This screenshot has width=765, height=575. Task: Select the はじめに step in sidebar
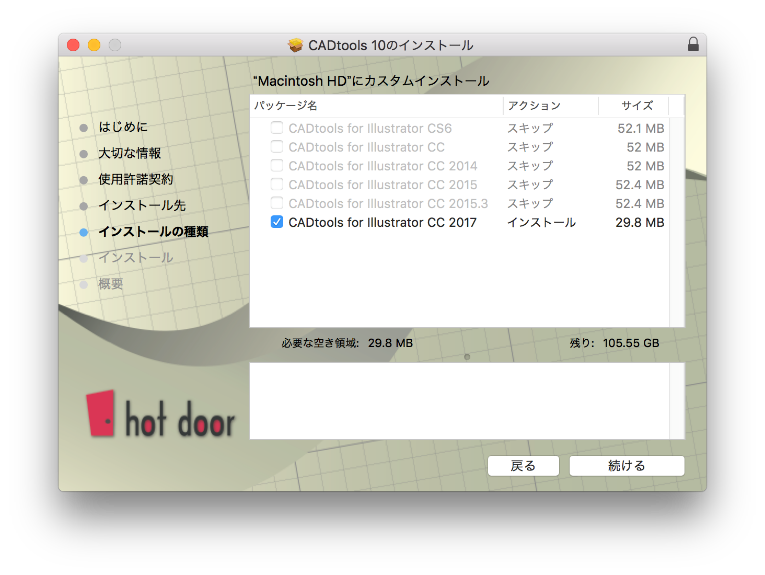(123, 127)
